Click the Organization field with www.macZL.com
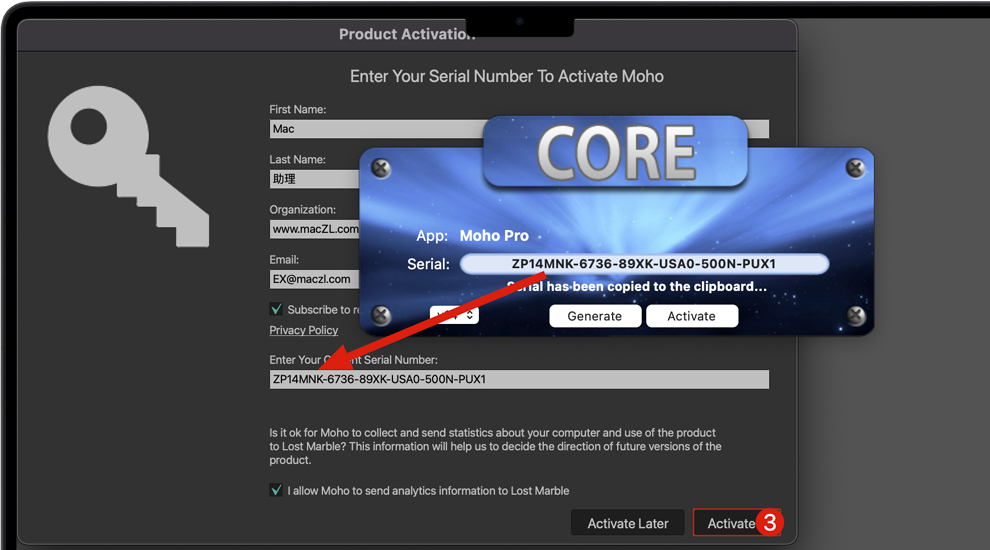Screen dimensions: 990x550 click(x=314, y=229)
